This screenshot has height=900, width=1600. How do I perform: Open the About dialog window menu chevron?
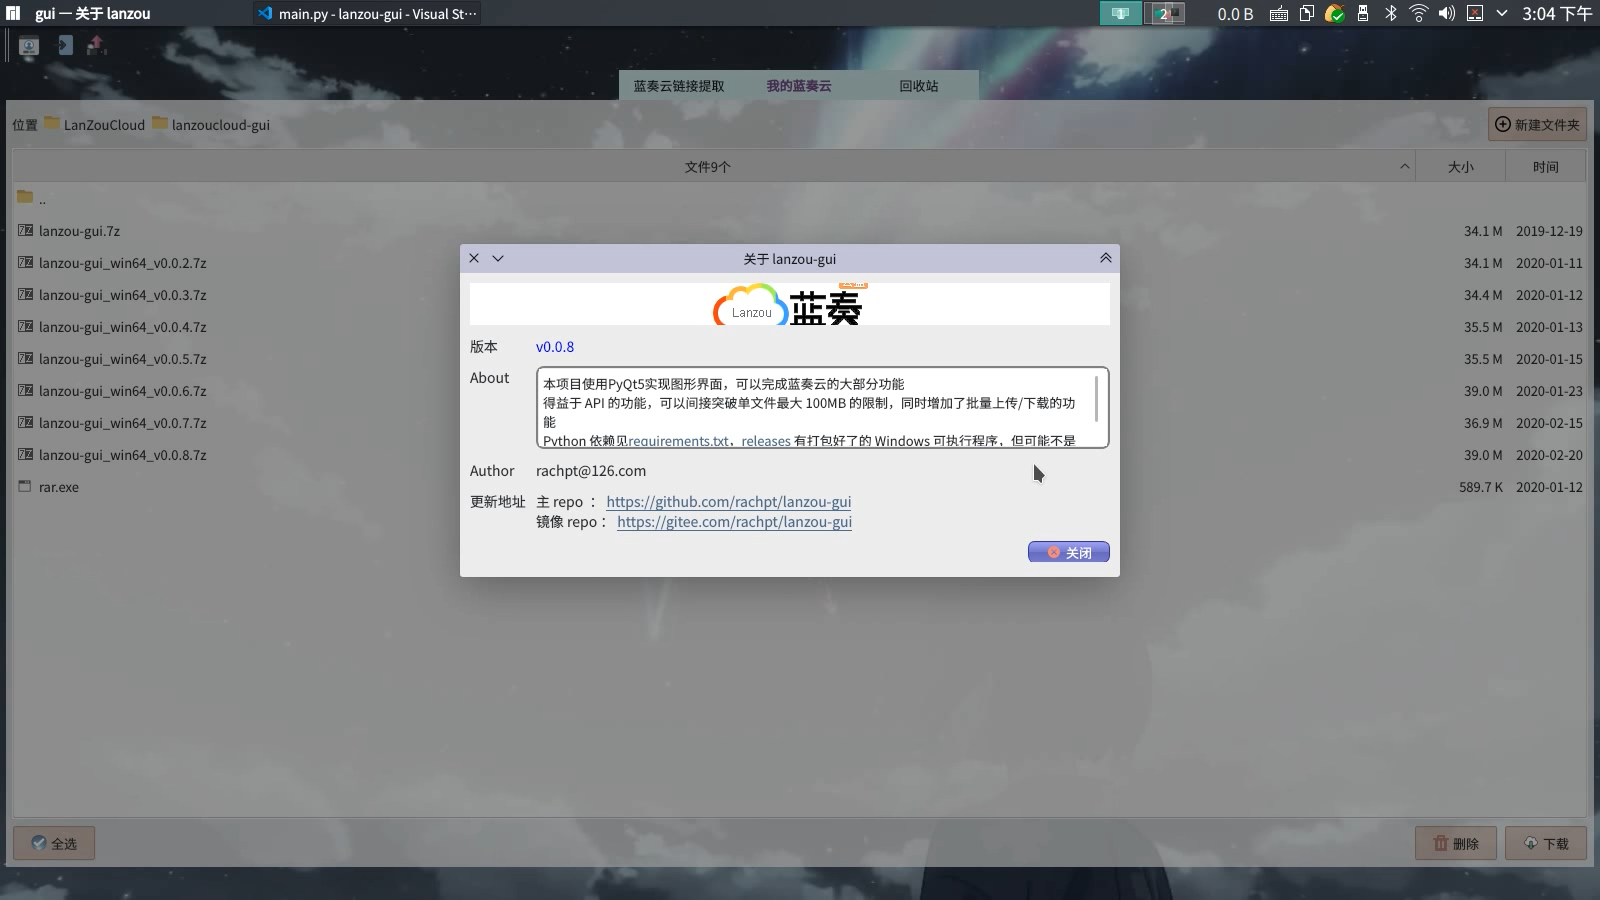(x=498, y=258)
